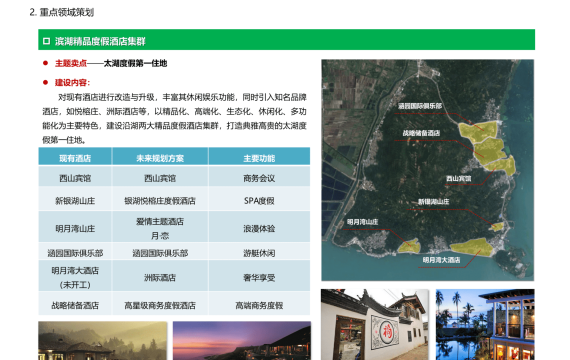Click the map label 西山宾馆
This screenshot has width=570, height=360.
point(458,178)
